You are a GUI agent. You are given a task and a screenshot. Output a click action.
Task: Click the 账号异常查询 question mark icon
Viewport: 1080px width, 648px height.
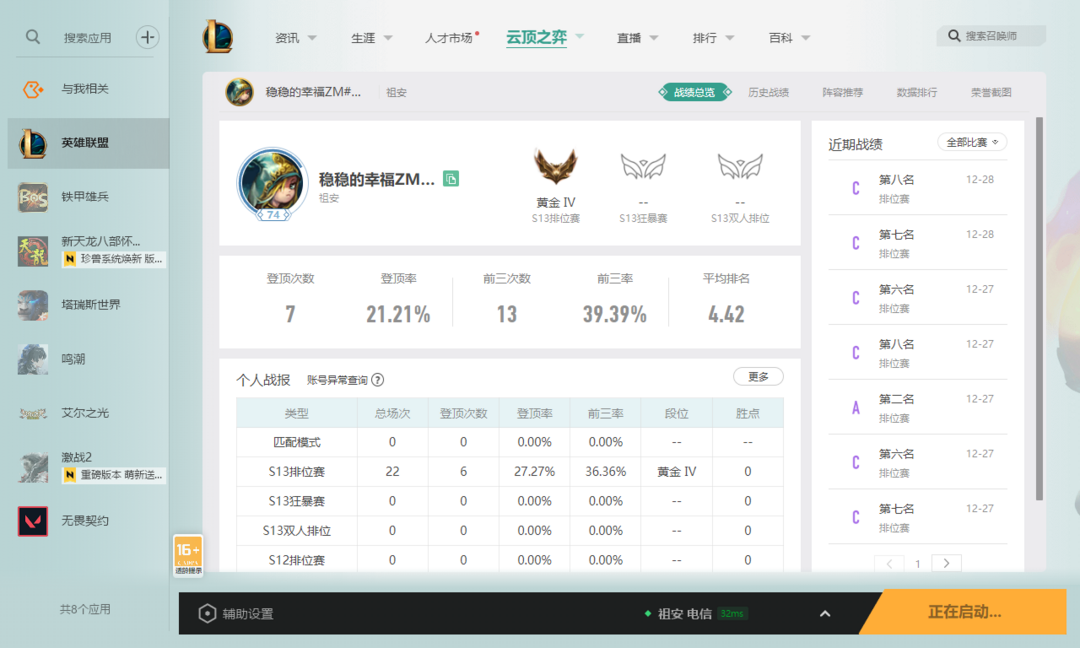click(377, 379)
